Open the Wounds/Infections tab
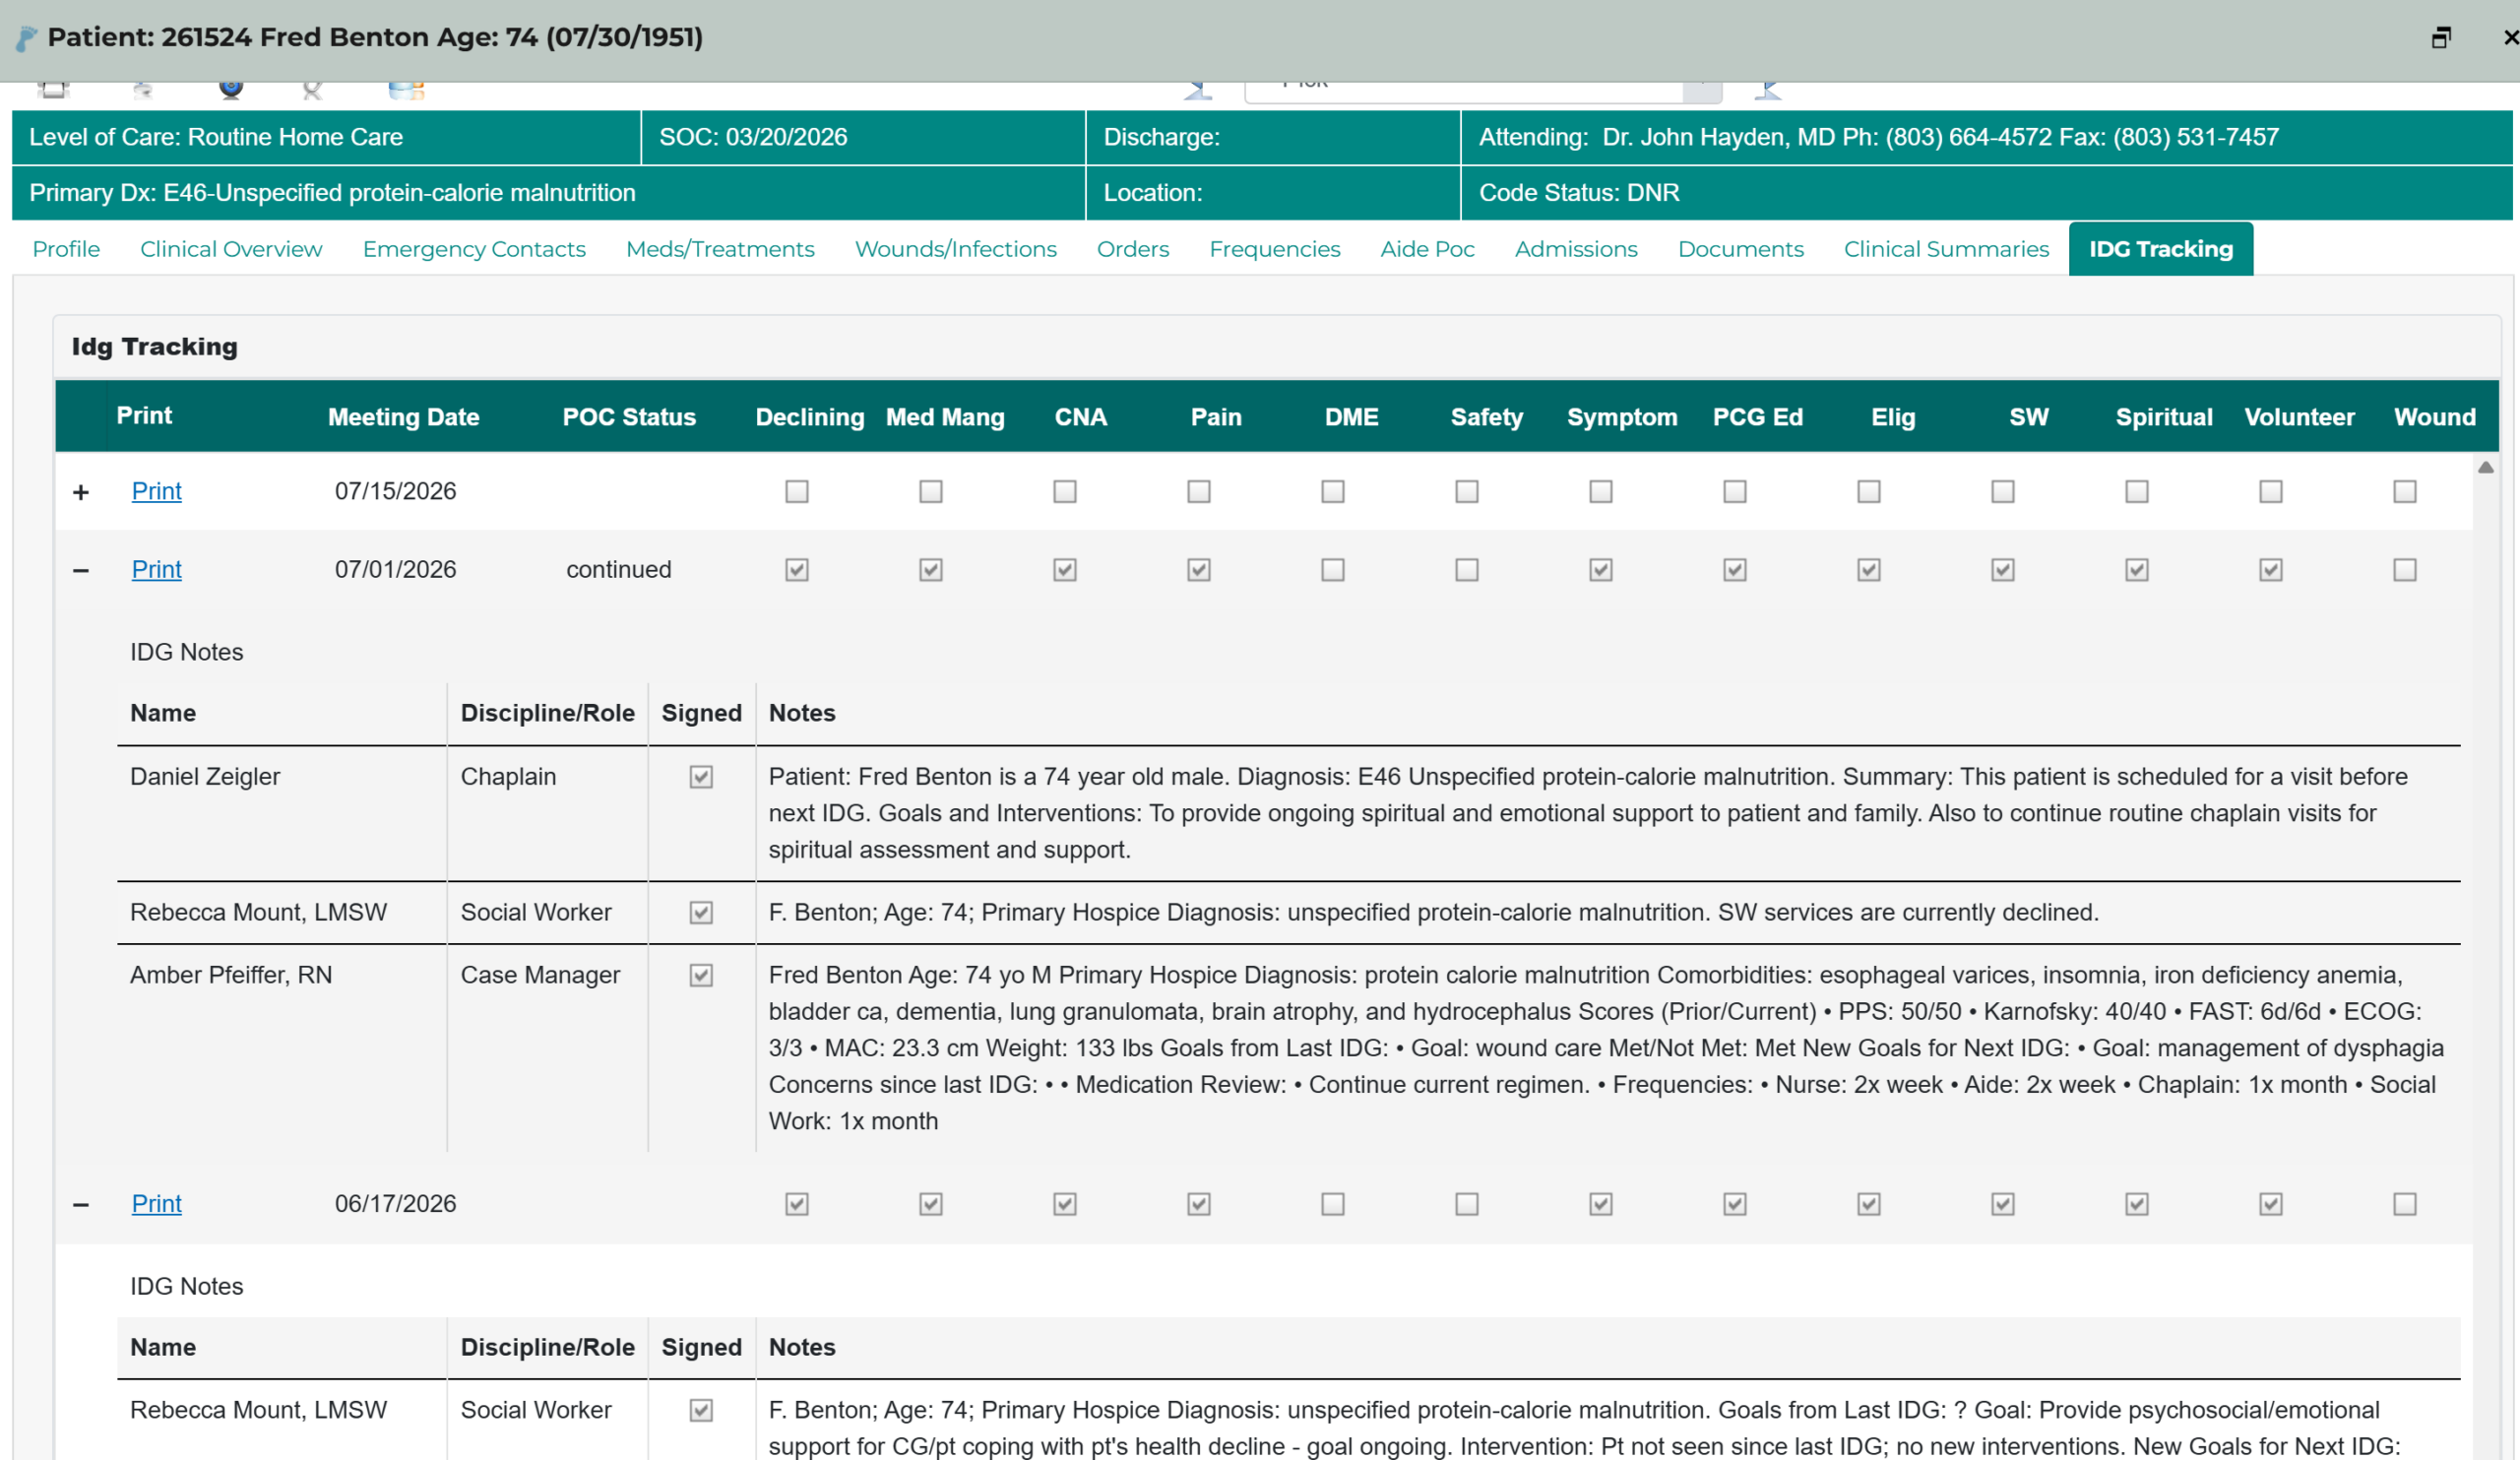 955,249
